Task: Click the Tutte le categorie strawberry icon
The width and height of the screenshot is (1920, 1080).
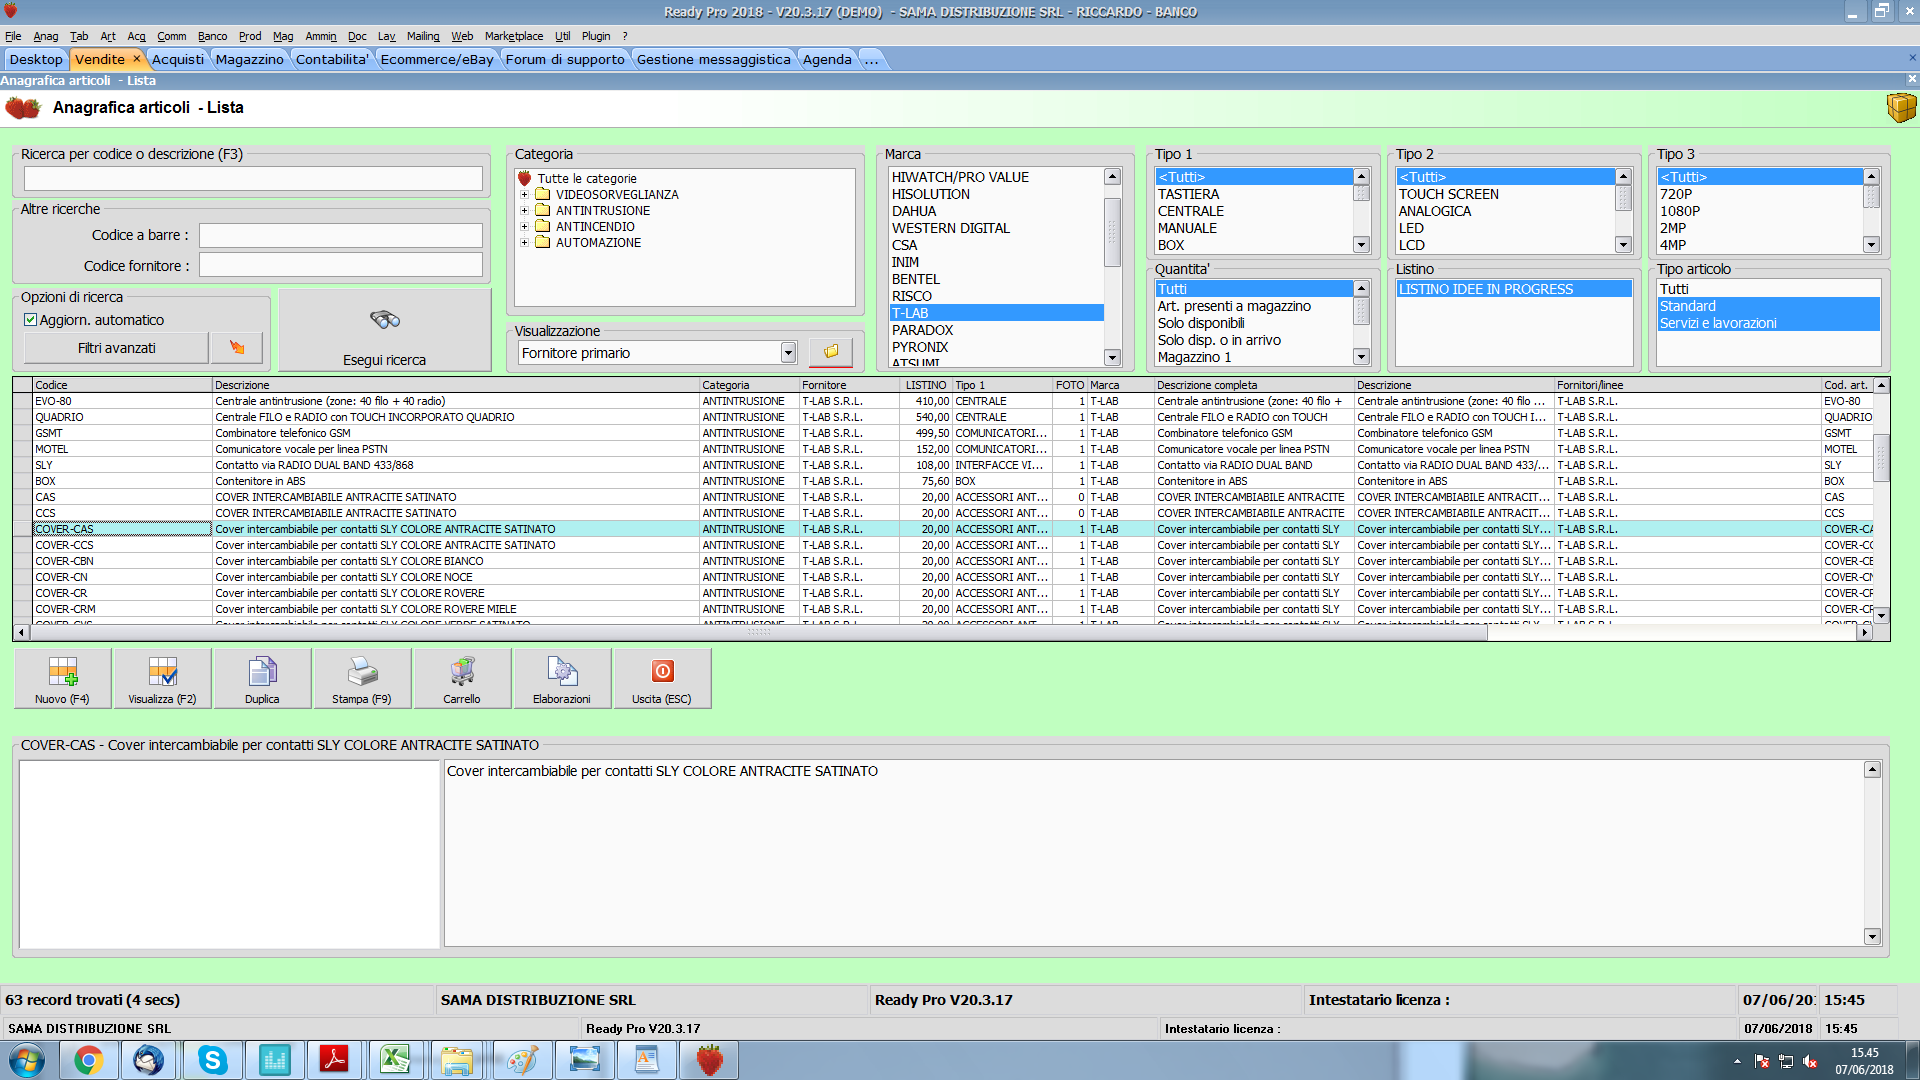Action: [525, 178]
